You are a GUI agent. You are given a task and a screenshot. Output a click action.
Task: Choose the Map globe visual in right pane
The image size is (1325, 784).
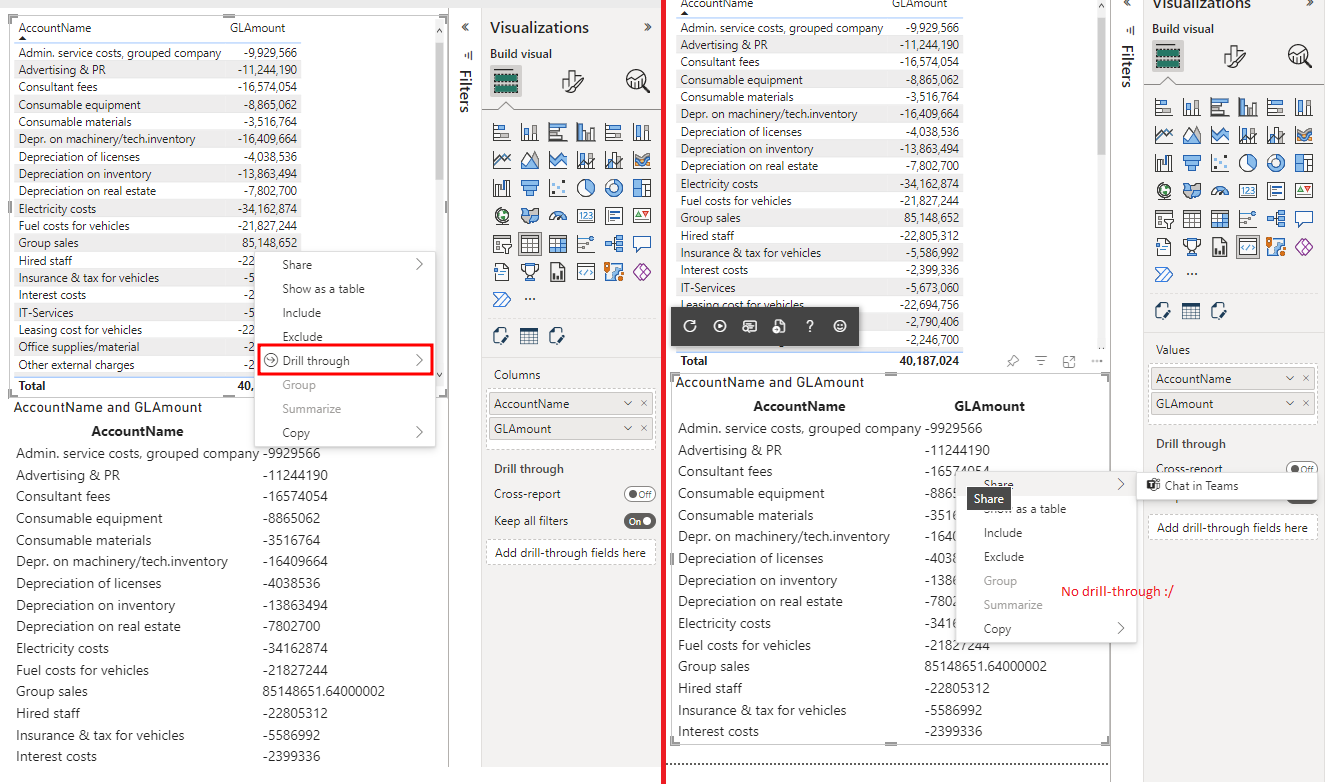(x=1164, y=191)
